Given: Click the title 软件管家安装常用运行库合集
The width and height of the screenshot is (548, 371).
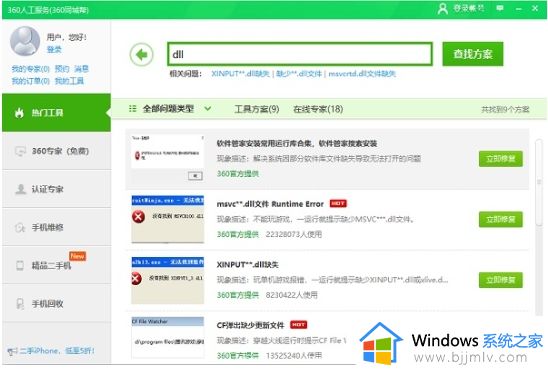Looking at the screenshot, I should 297,143.
